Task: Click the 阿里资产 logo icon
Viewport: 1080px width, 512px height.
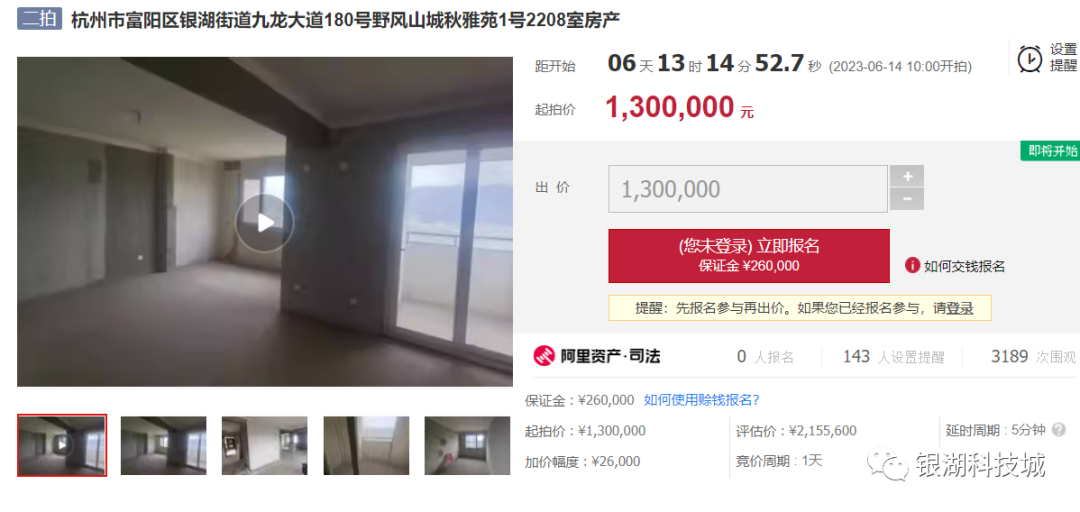Action: (x=543, y=356)
